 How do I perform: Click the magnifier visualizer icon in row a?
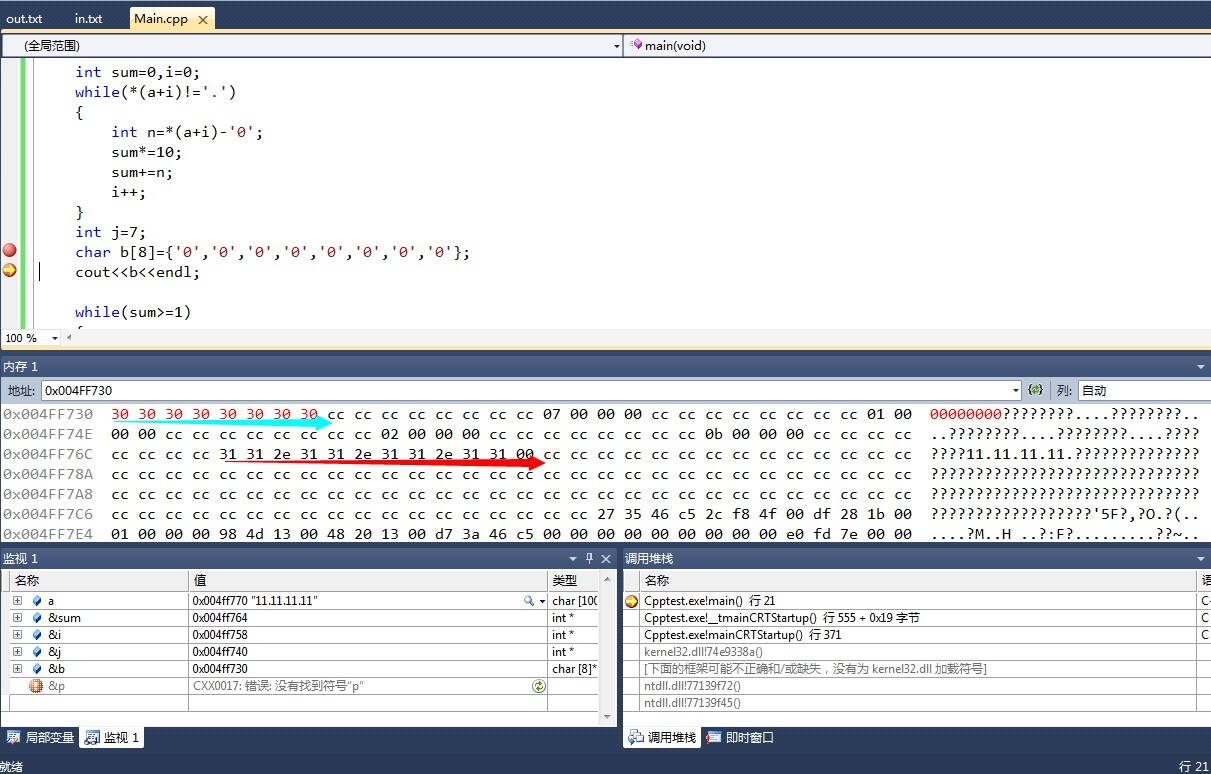529,601
